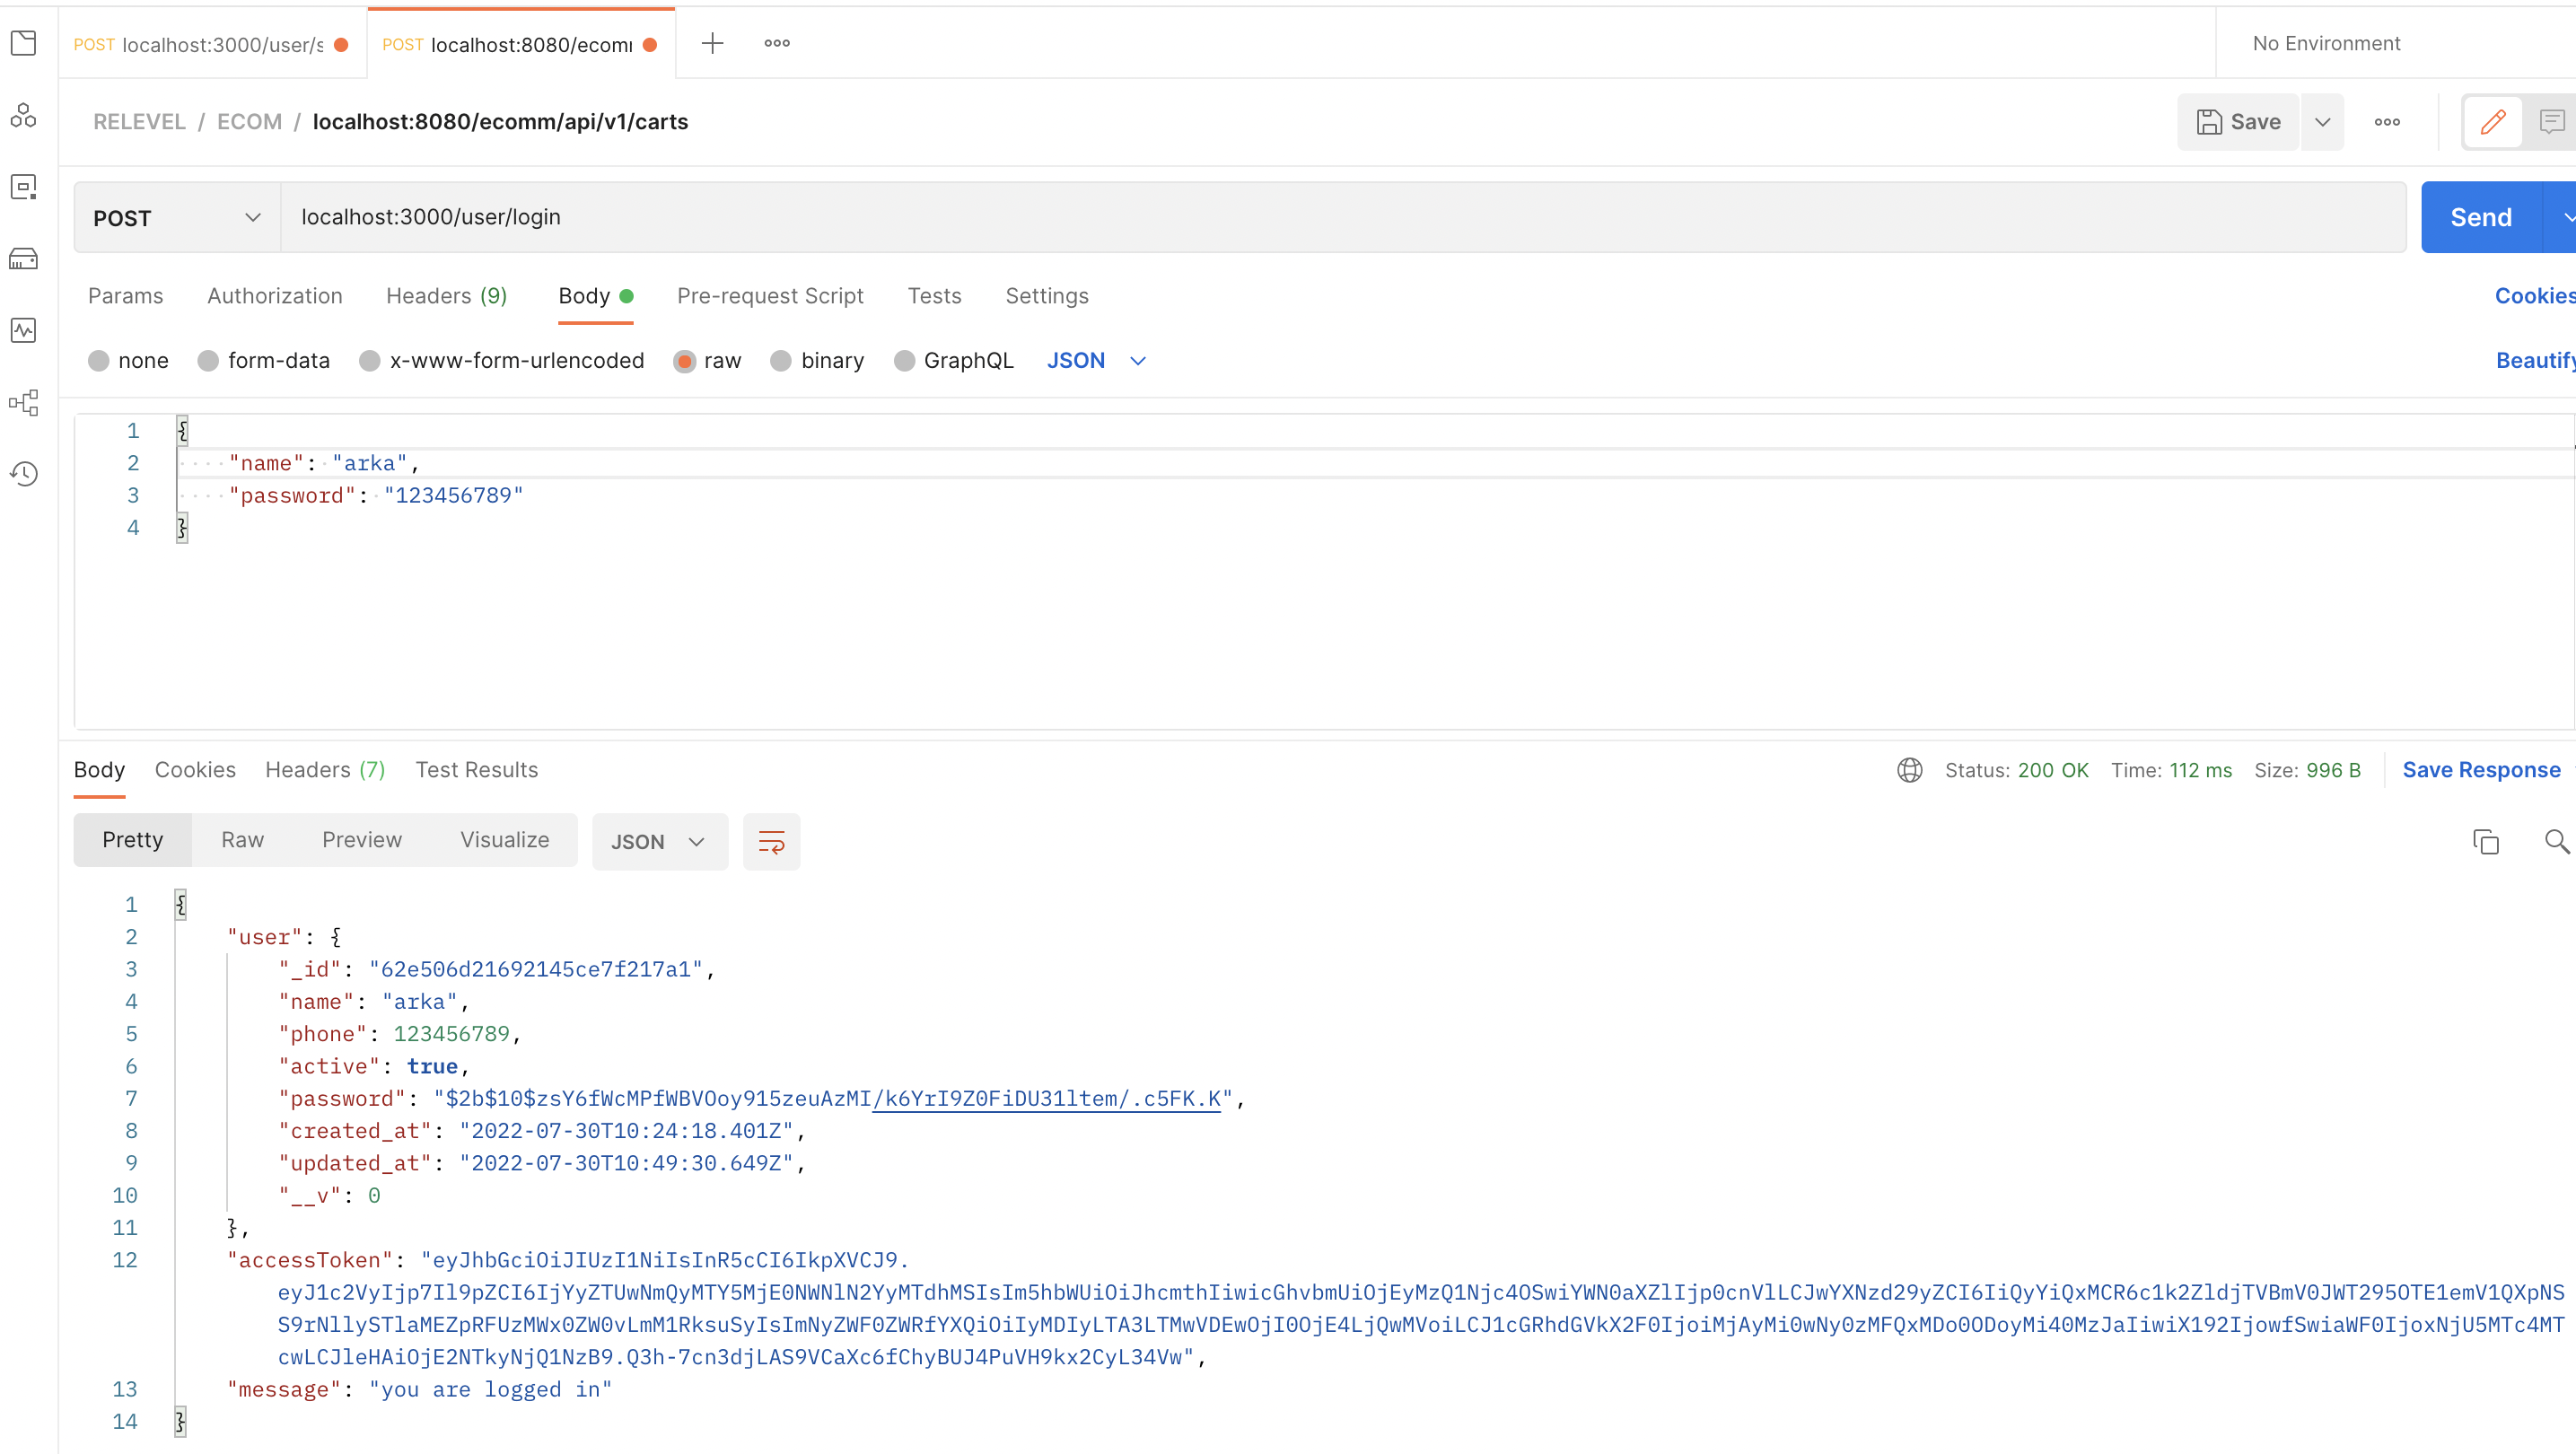This screenshot has height=1454, width=2576.
Task: Open the response JSON format dropdown
Action: [660, 842]
